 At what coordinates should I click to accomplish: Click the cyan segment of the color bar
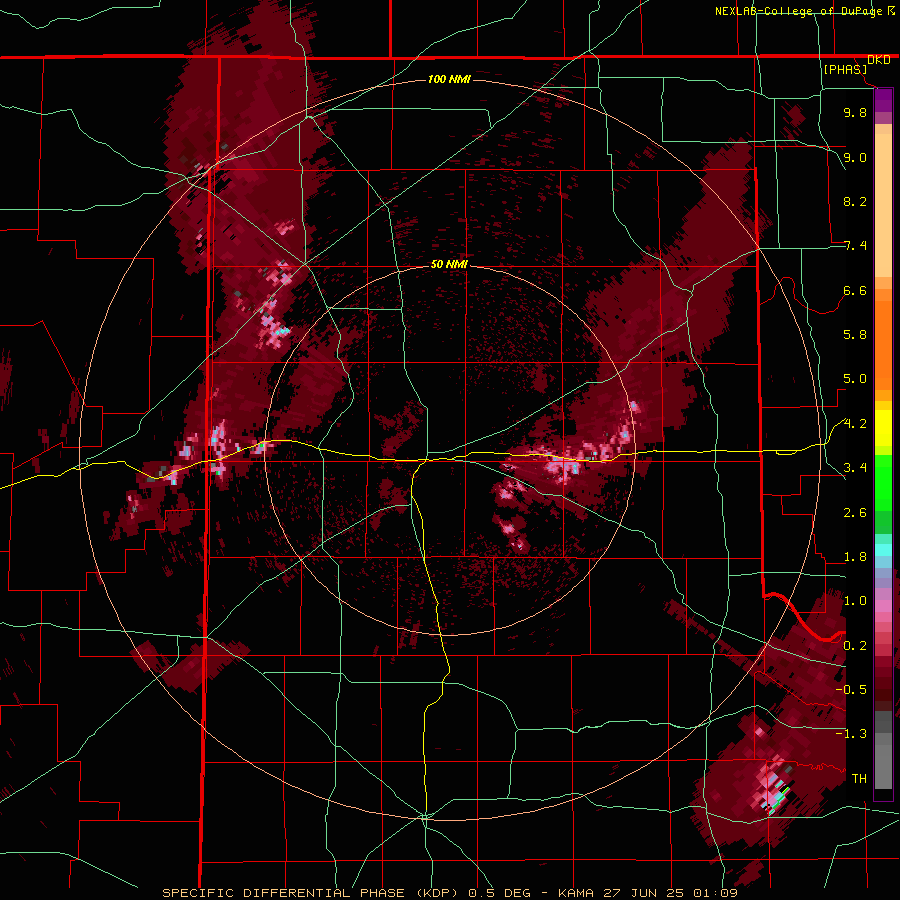point(883,550)
